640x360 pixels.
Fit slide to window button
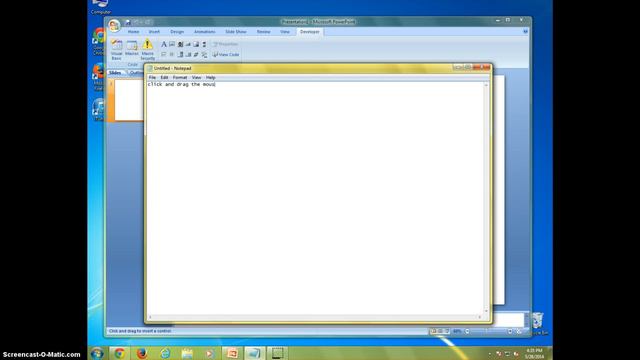pyautogui.click(x=519, y=331)
